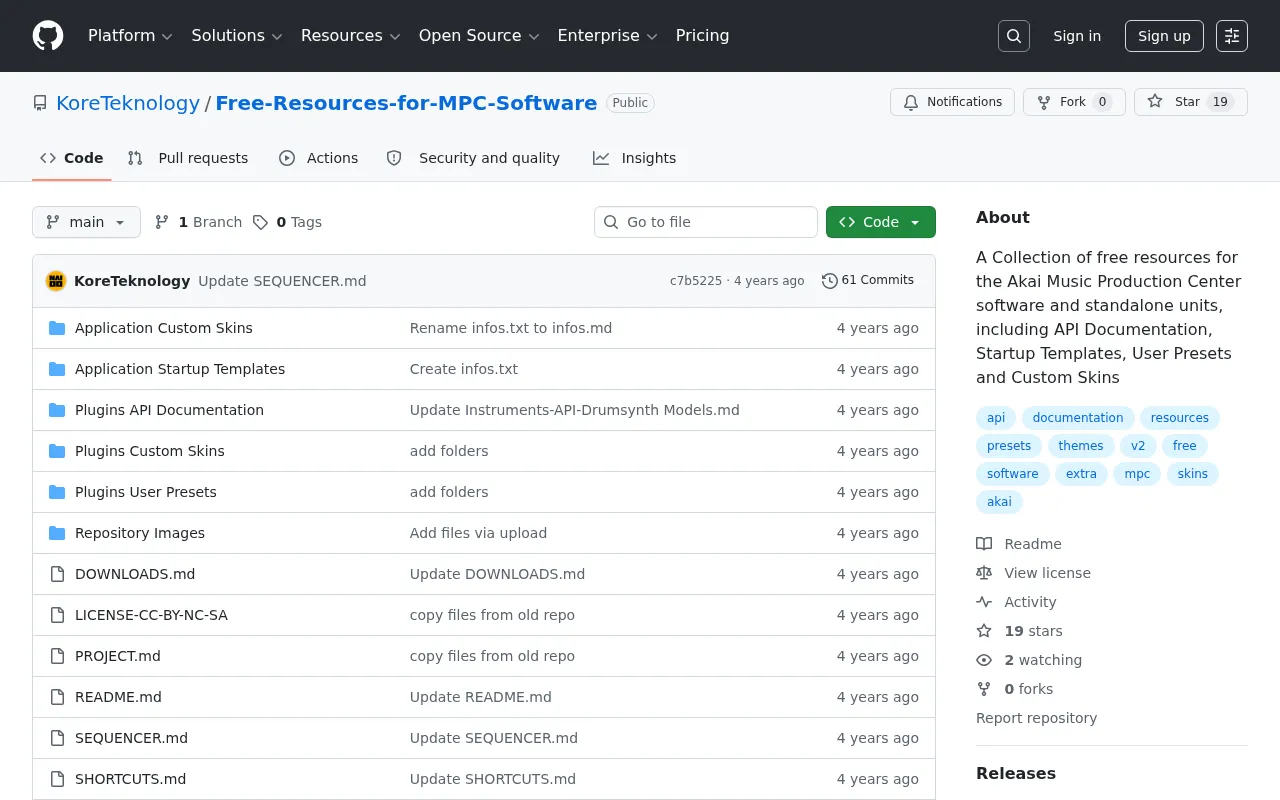Click the history clock icon by 61 Commits
This screenshot has width=1280, height=800.
click(x=830, y=281)
